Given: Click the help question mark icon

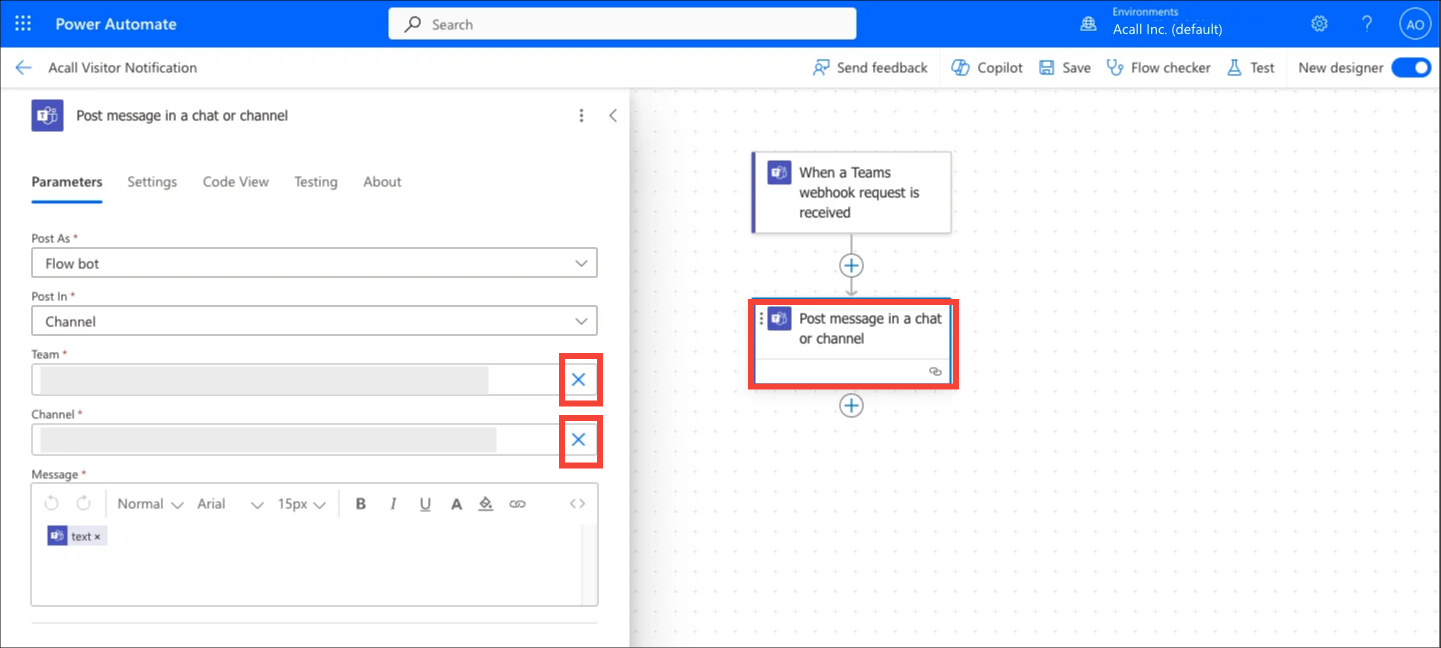Looking at the screenshot, I should 1367,24.
